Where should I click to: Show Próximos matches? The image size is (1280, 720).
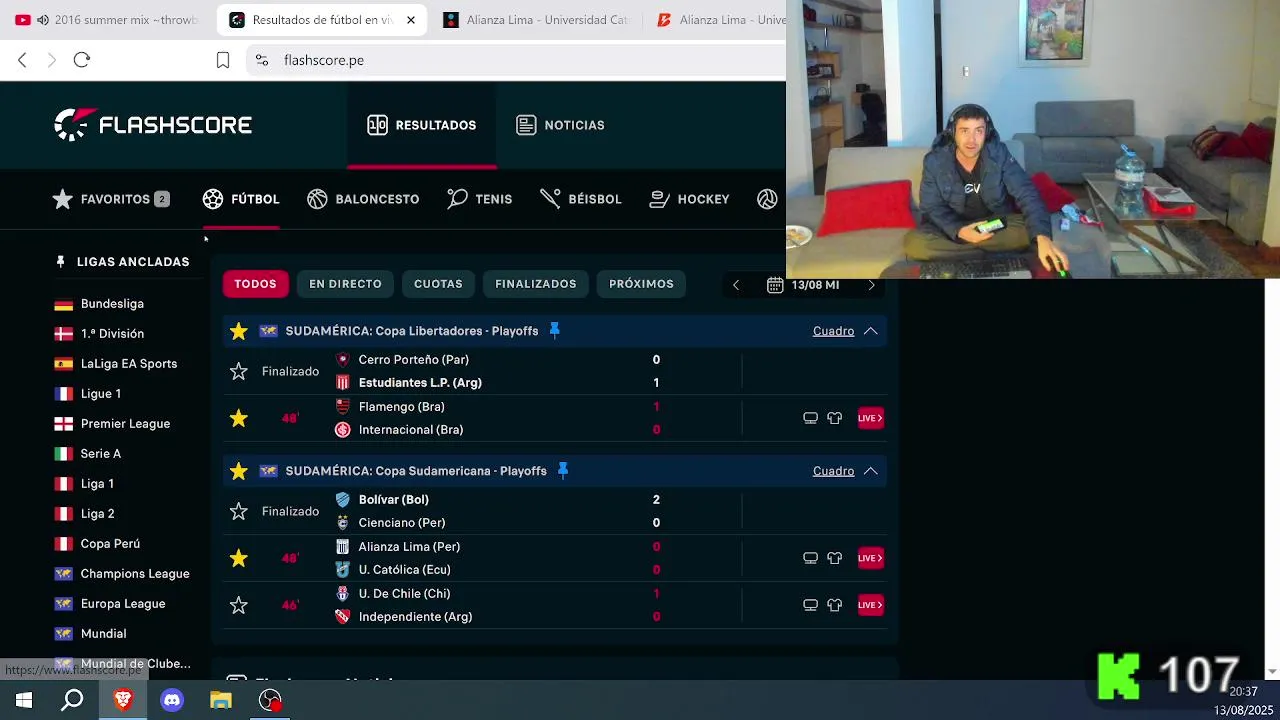point(641,284)
